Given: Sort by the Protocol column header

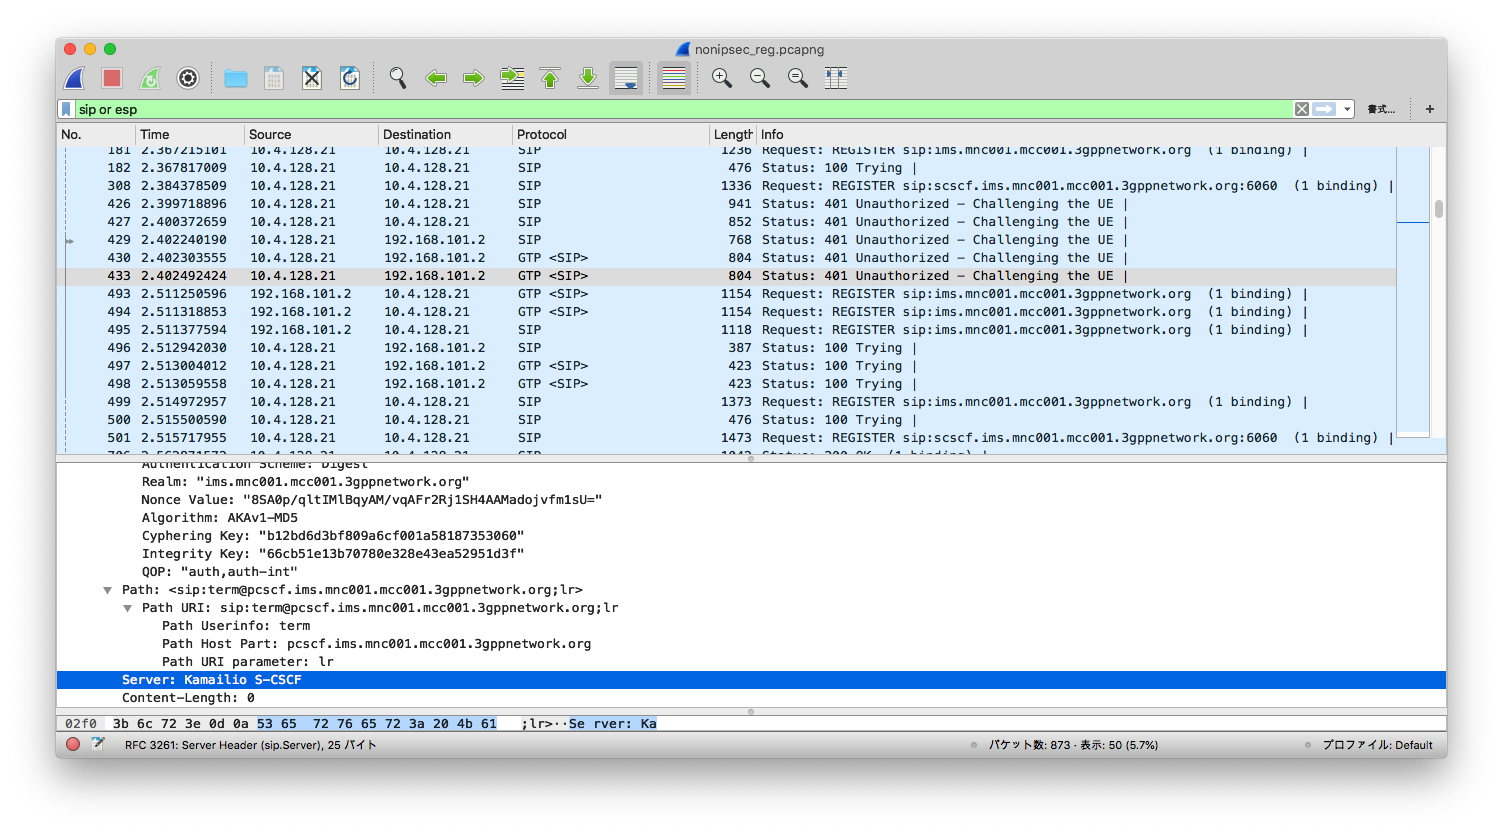Looking at the screenshot, I should tap(610, 134).
